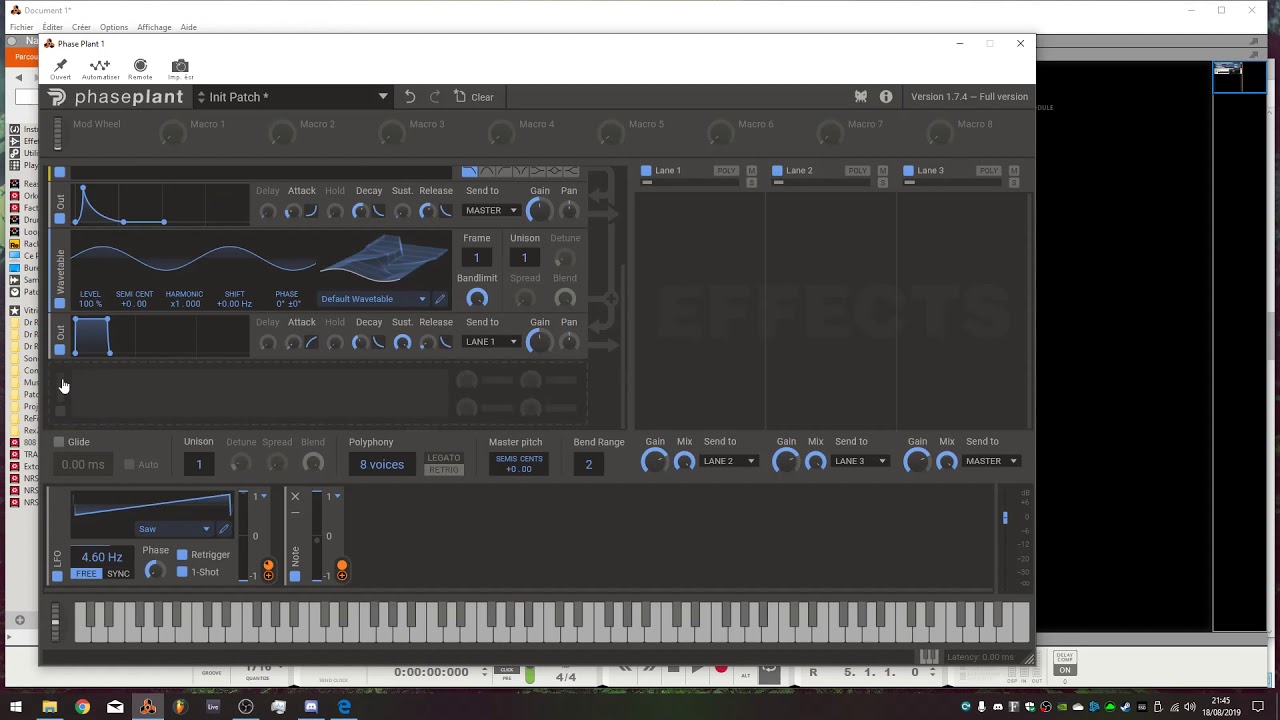Set LFO rate mode to SYNC
The width and height of the screenshot is (1280, 720).
pos(118,574)
